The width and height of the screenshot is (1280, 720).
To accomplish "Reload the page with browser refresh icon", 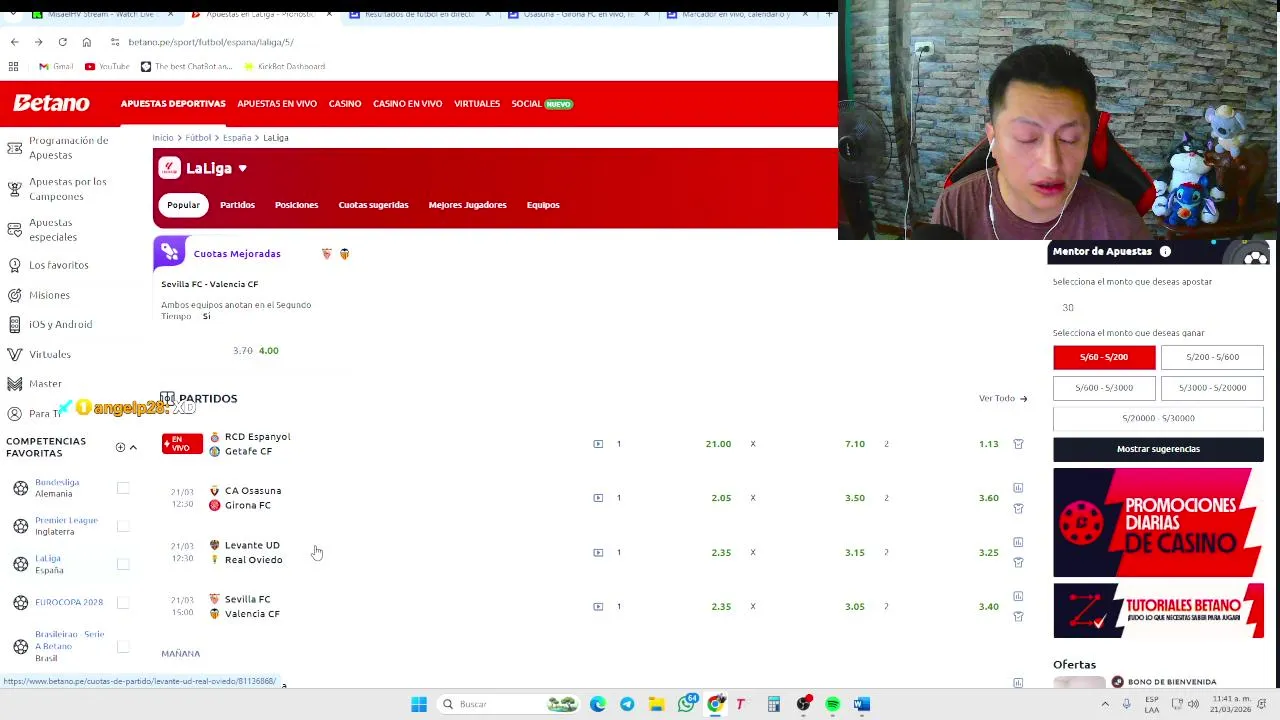I will click(x=62, y=42).
